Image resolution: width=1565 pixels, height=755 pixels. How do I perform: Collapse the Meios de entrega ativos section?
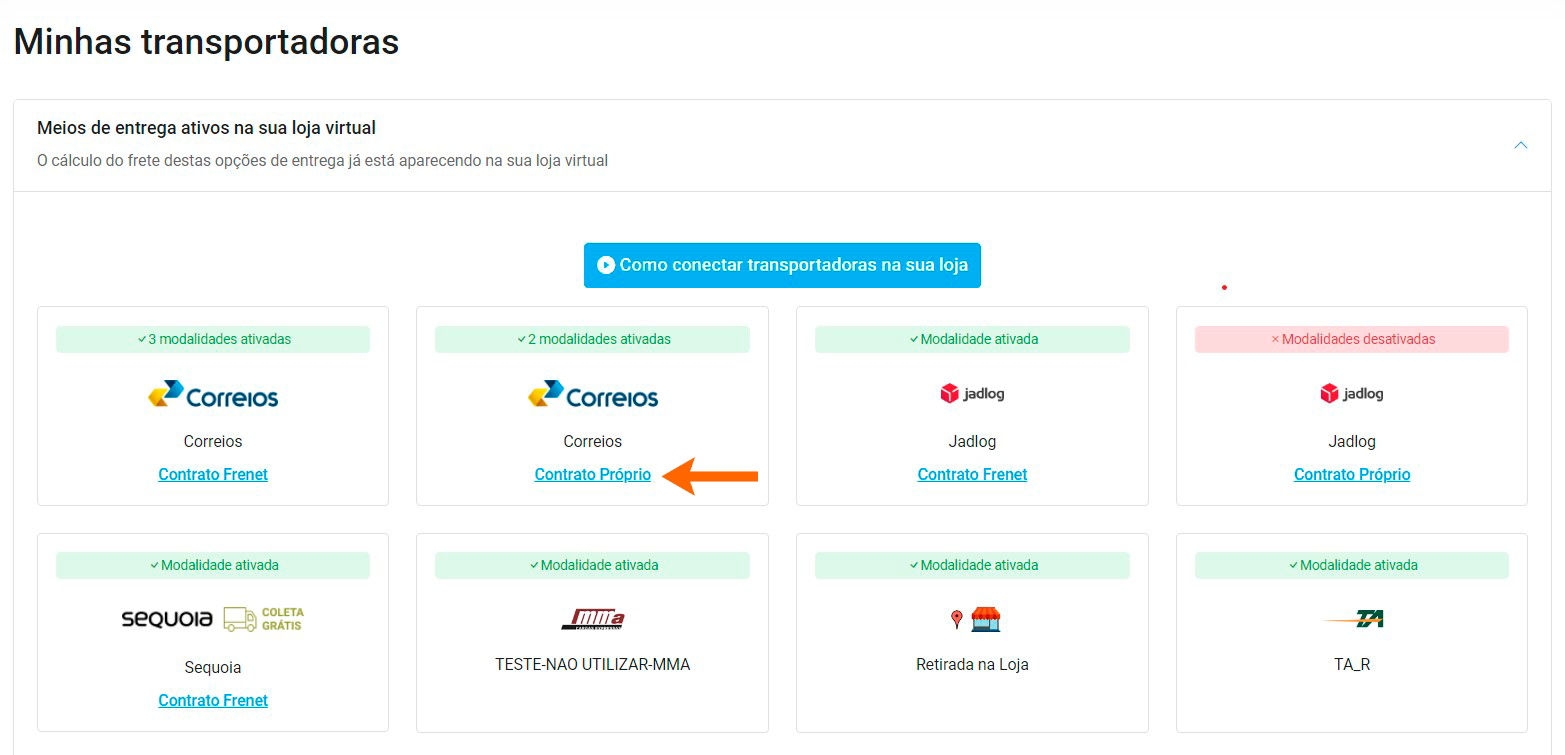[x=1520, y=144]
